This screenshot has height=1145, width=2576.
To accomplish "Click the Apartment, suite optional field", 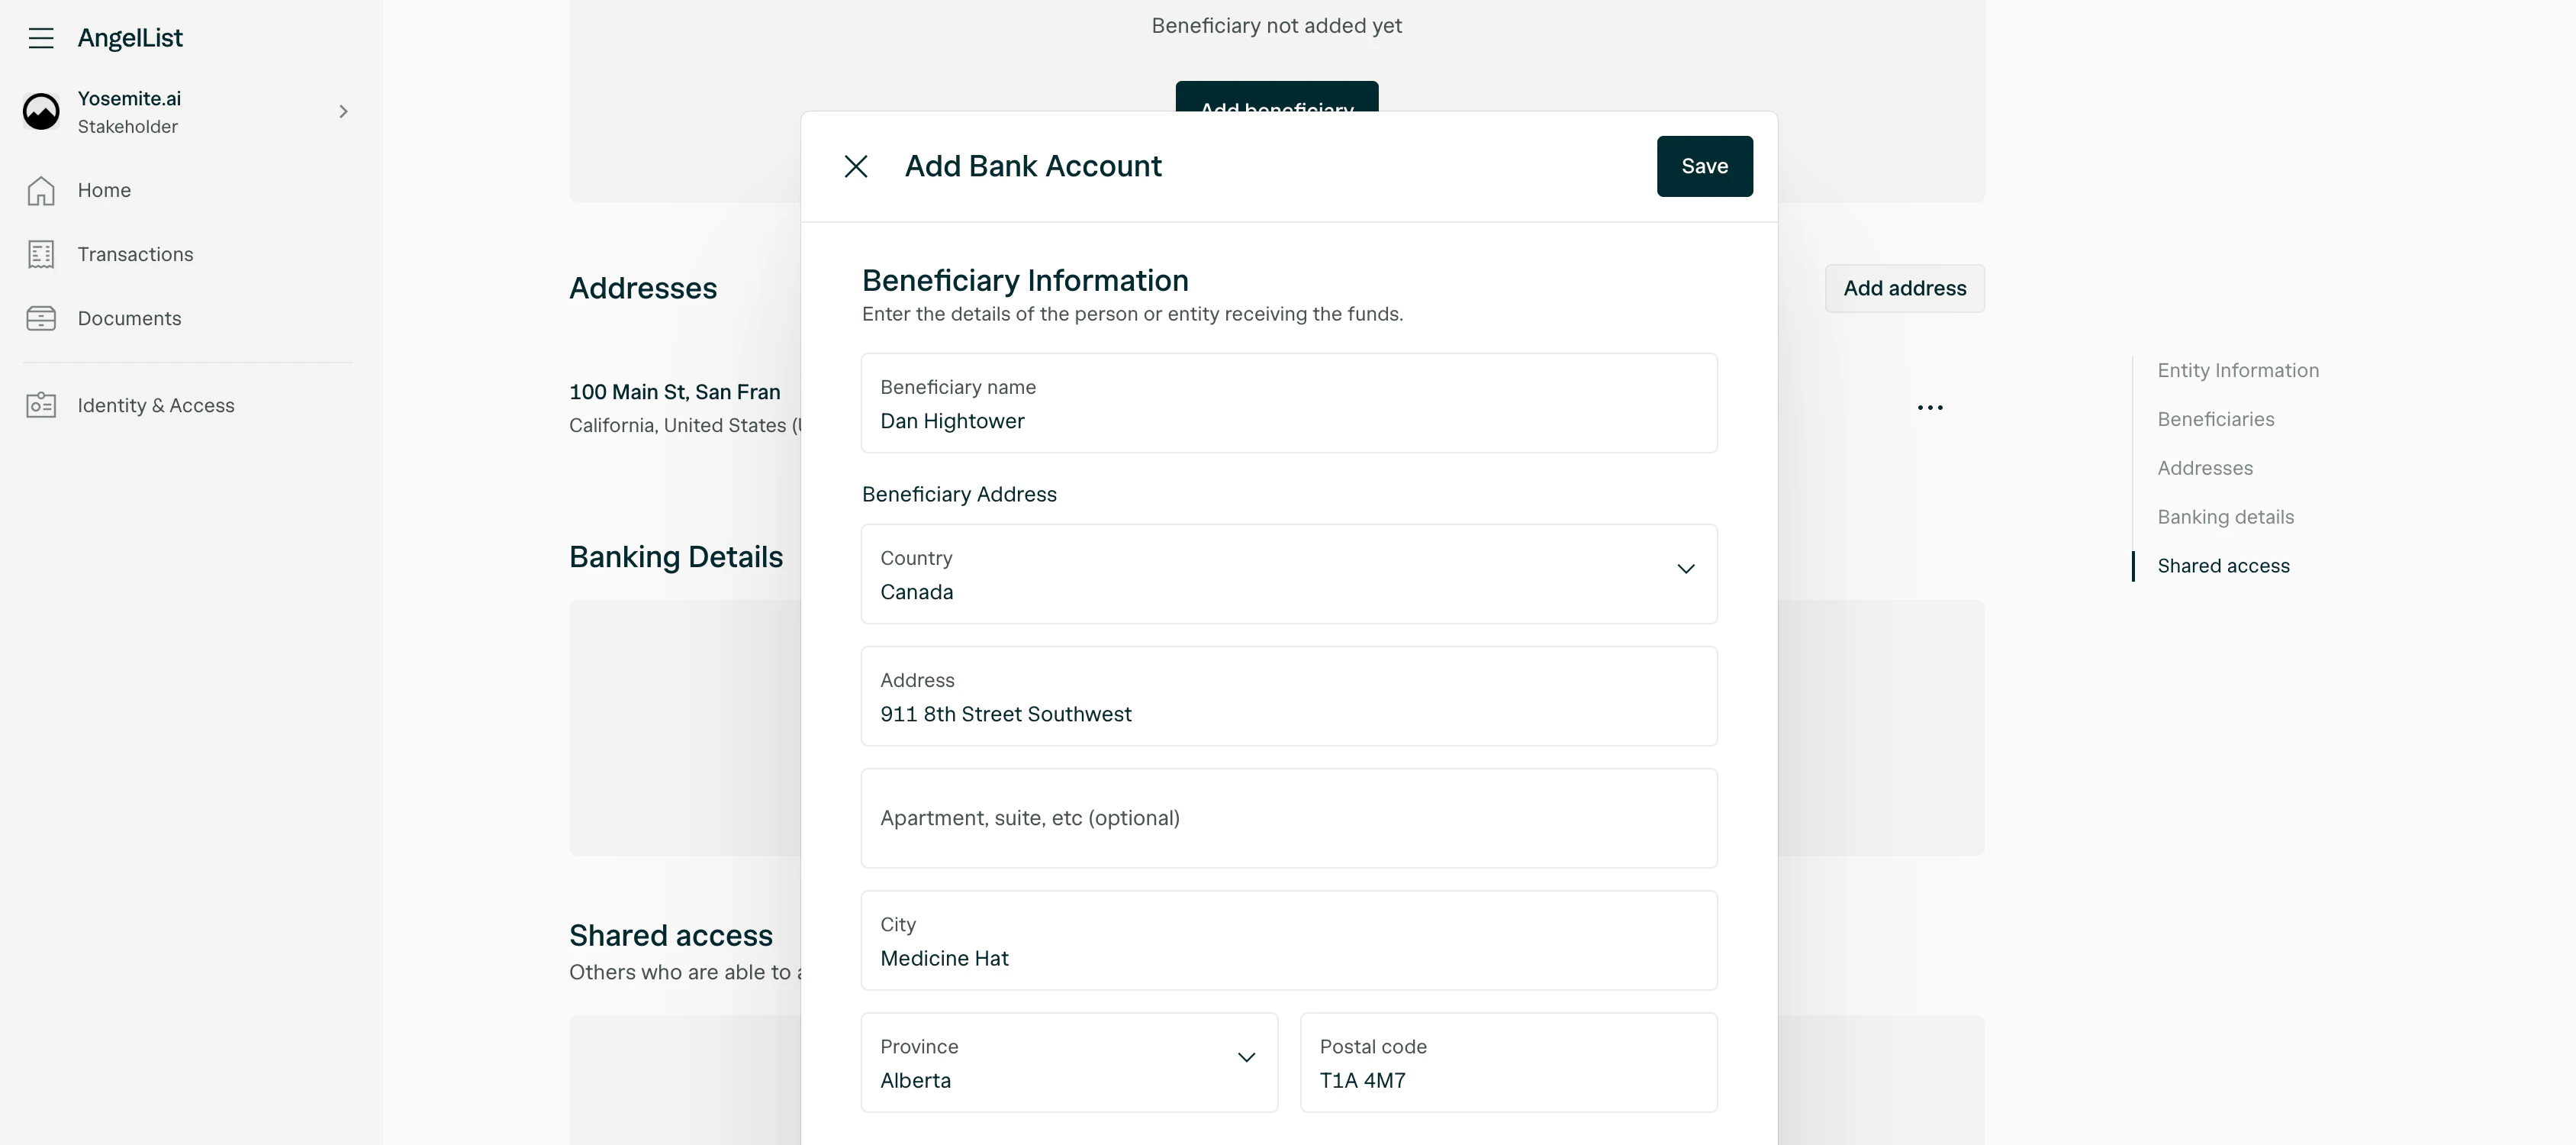I will click(x=1288, y=818).
